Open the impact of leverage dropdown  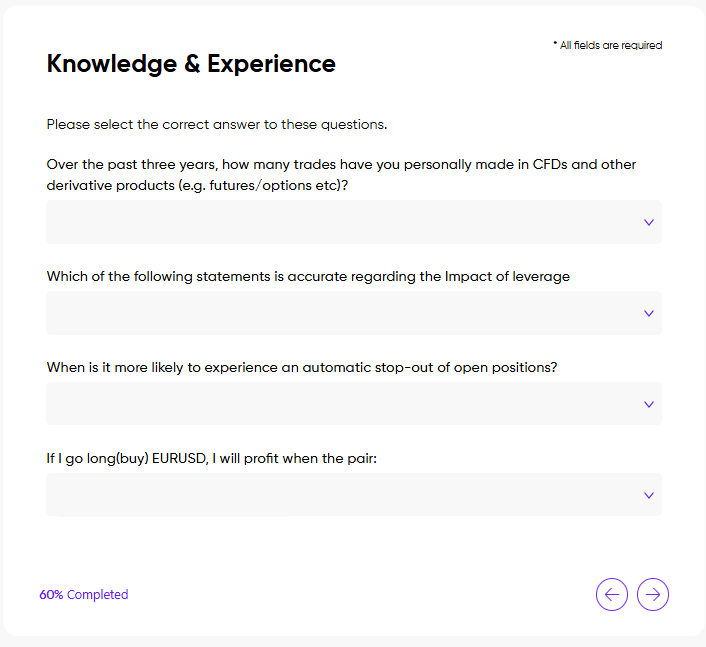(340, 313)
